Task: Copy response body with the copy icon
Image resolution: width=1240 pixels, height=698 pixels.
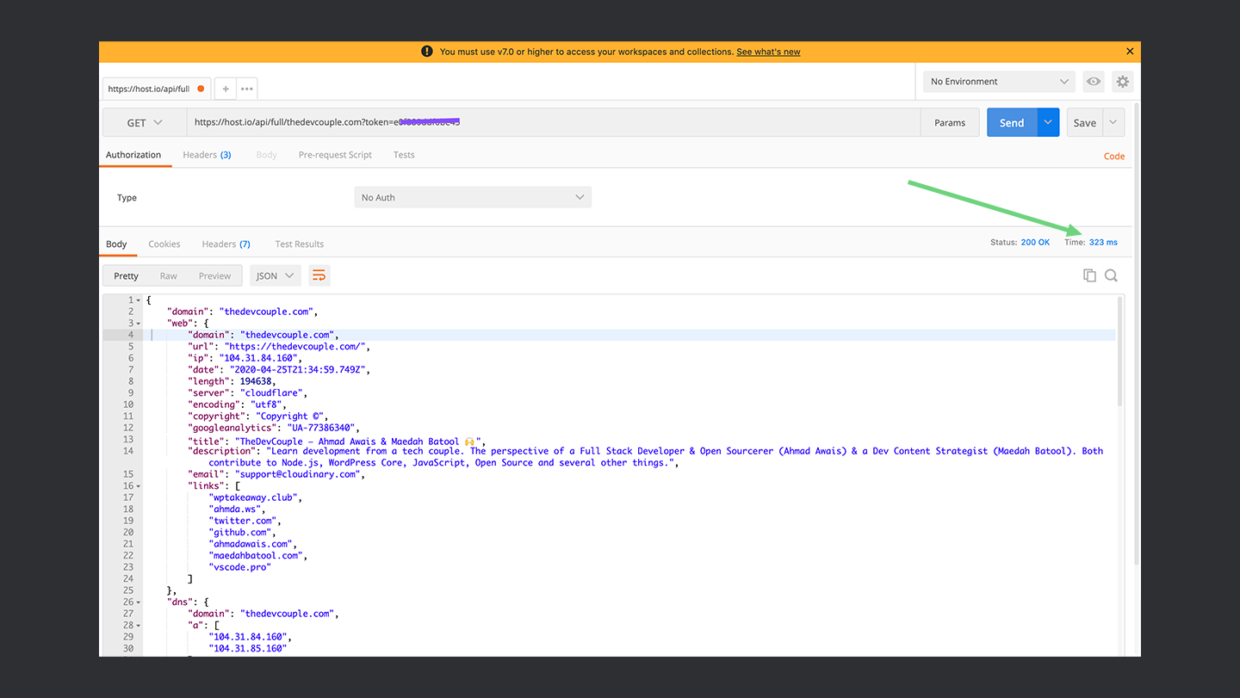Action: tap(1089, 276)
